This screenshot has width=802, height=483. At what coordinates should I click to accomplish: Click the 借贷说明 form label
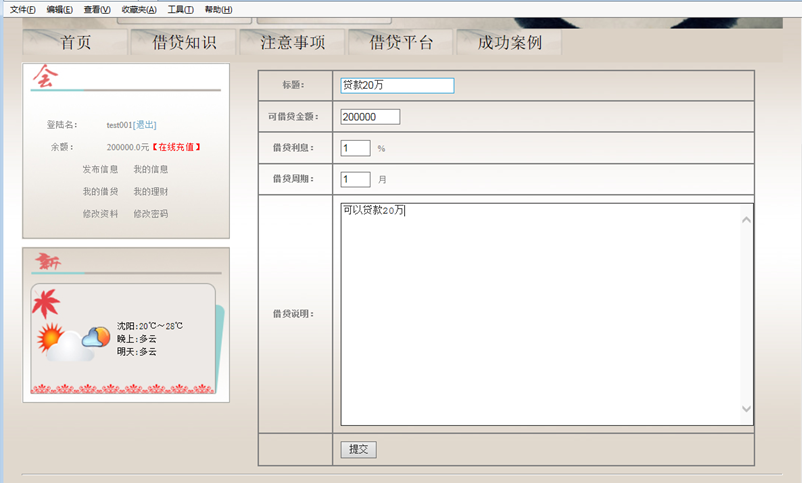(294, 314)
